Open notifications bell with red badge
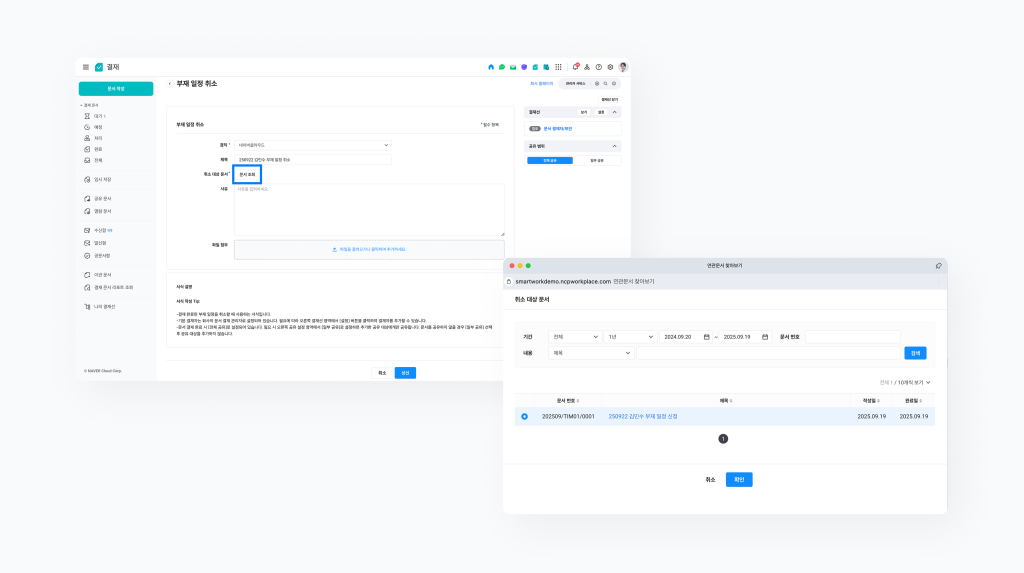Image resolution: width=1024 pixels, height=573 pixels. tap(575, 67)
